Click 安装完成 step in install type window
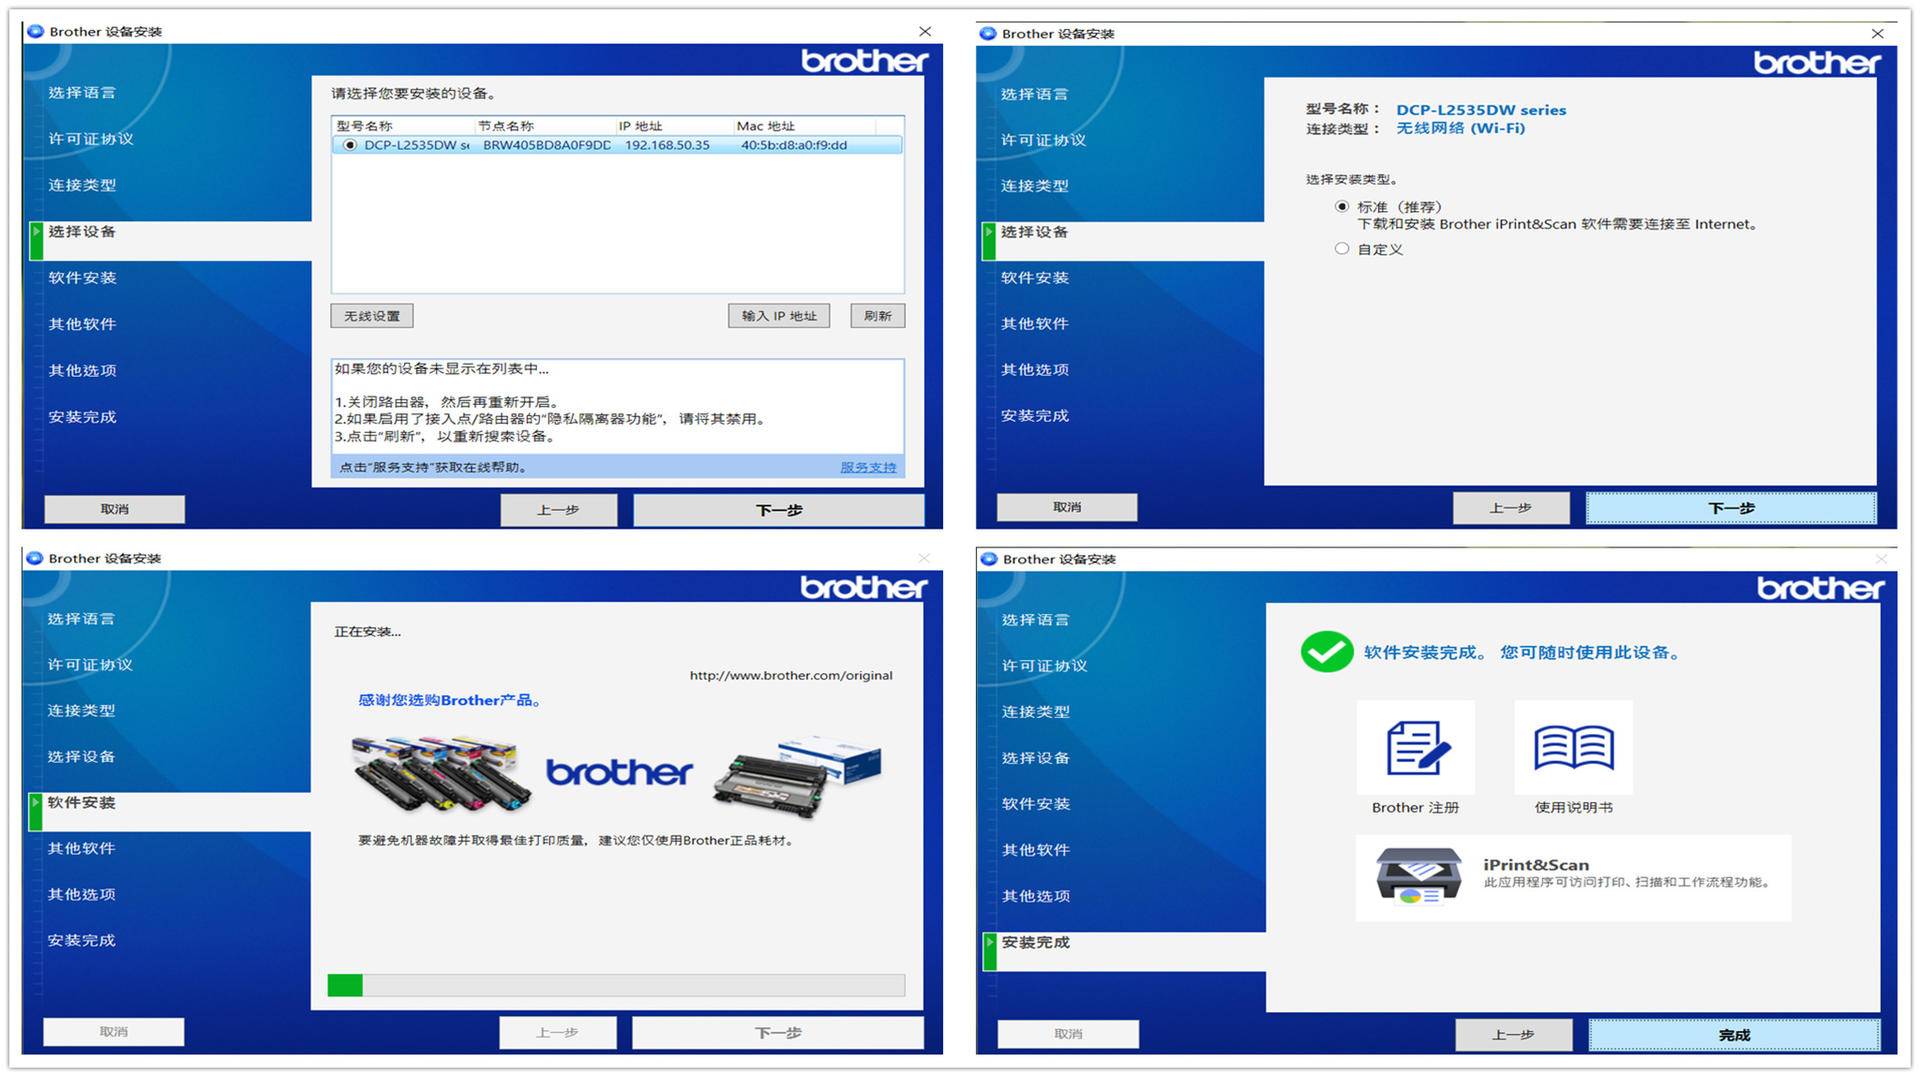This screenshot has width=1920, height=1077. [x=1035, y=416]
